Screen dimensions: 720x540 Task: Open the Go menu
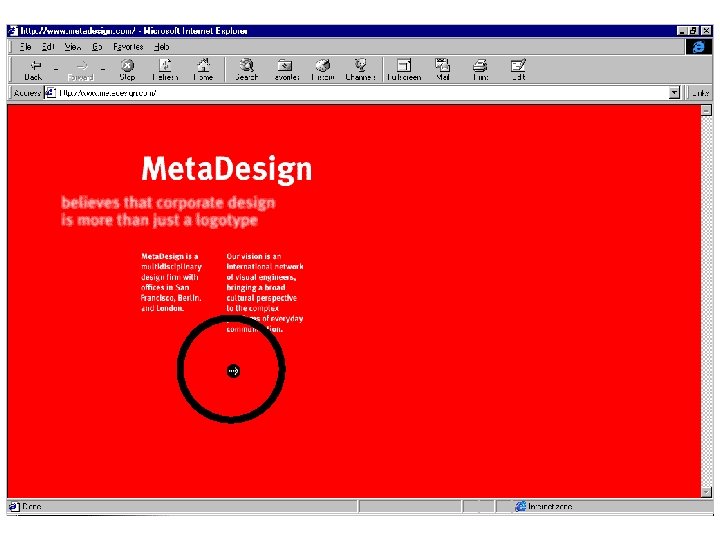(97, 47)
